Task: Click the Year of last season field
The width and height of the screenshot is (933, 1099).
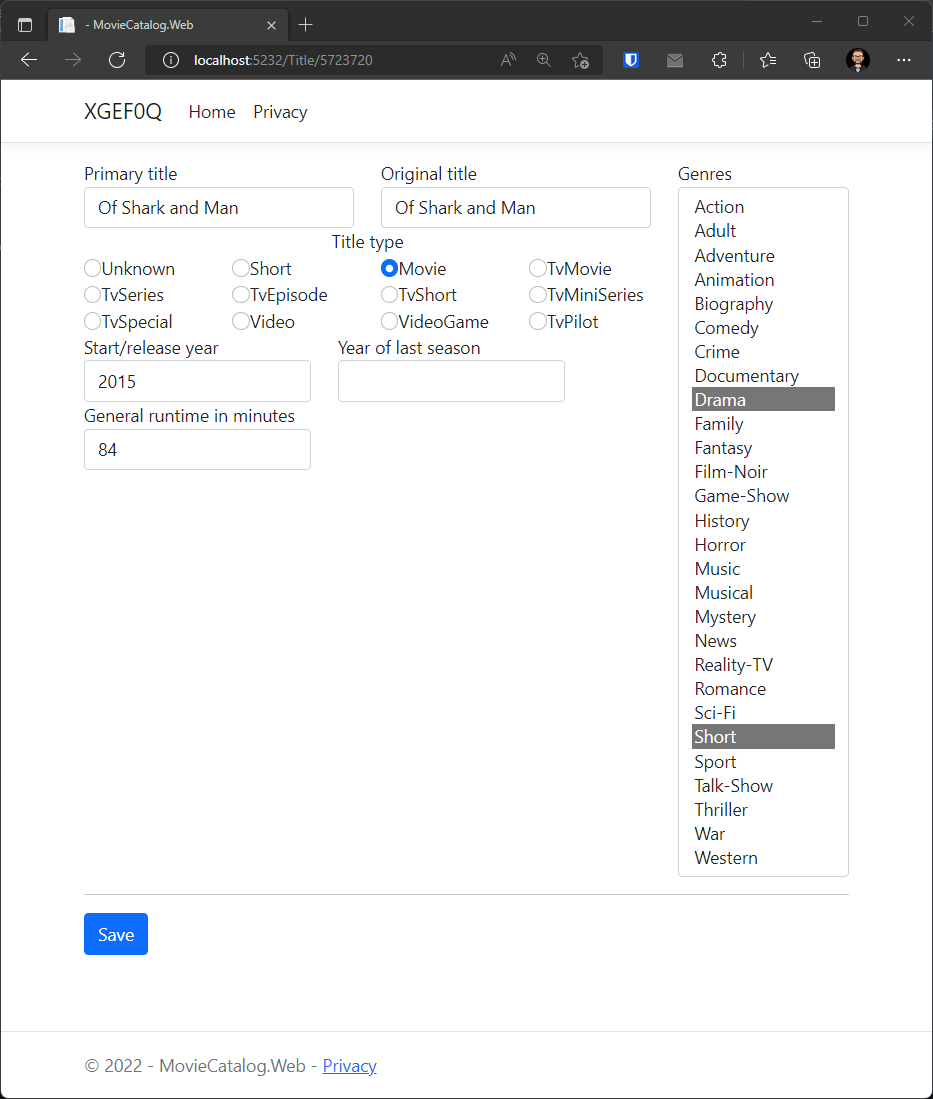Action: pyautogui.click(x=451, y=381)
